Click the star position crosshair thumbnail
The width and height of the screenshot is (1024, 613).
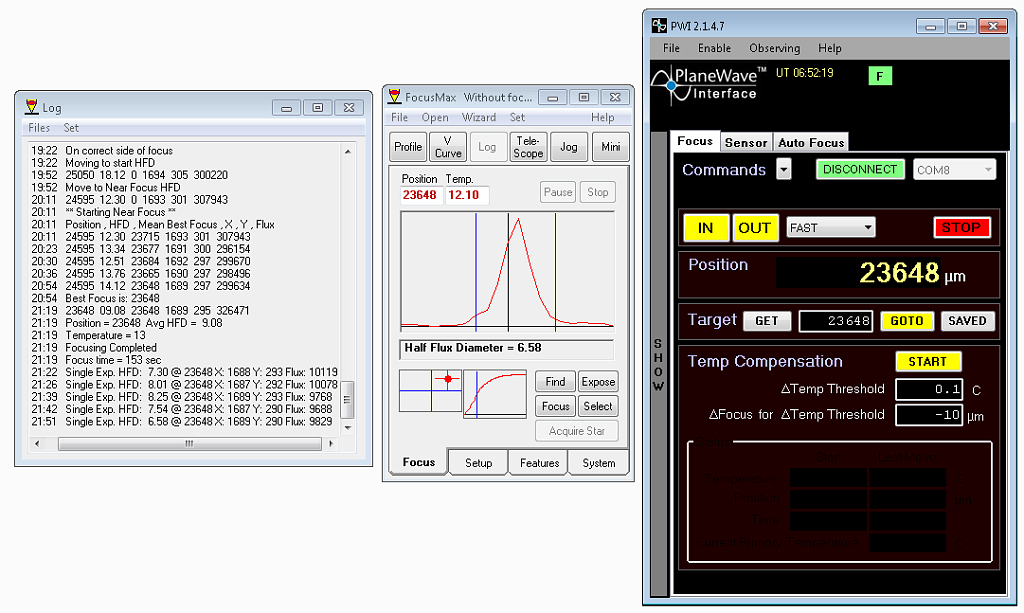(x=430, y=390)
